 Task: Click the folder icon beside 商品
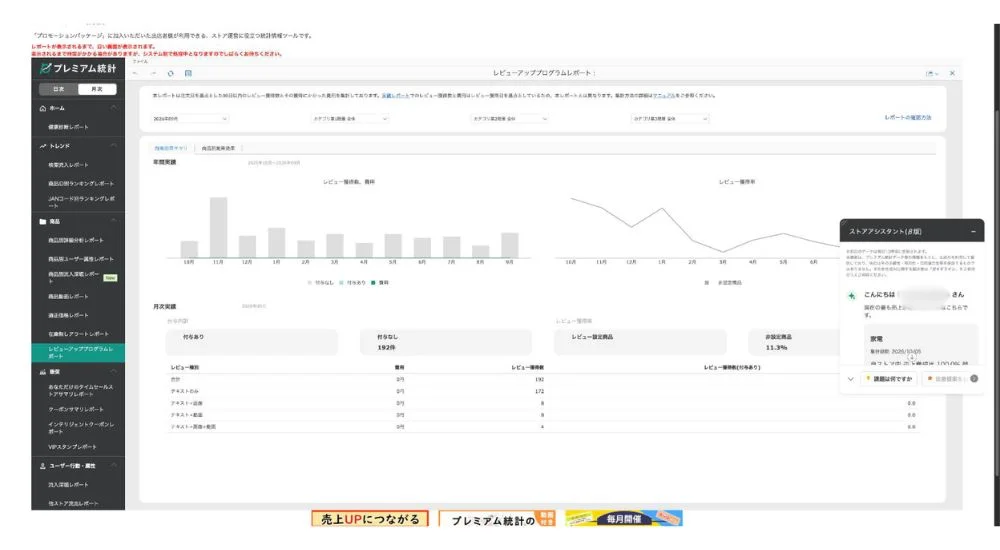pyautogui.click(x=43, y=221)
